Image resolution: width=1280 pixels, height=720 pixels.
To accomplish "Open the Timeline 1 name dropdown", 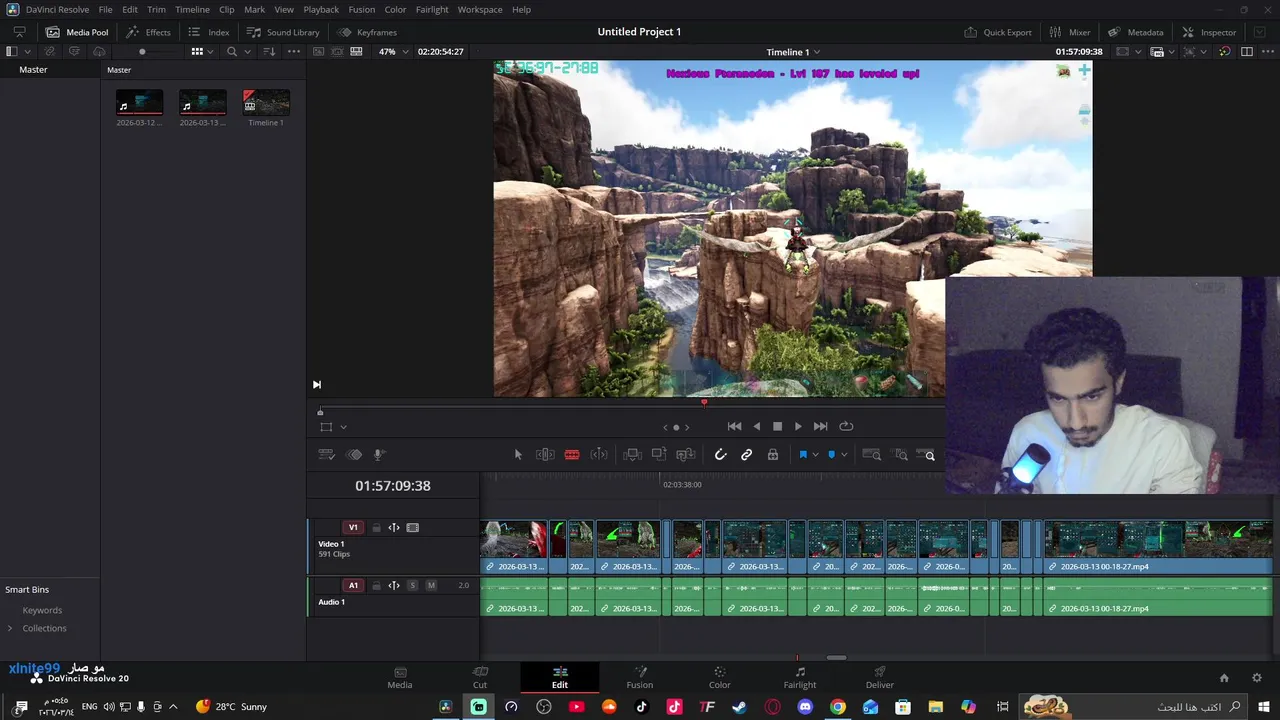I will point(793,52).
